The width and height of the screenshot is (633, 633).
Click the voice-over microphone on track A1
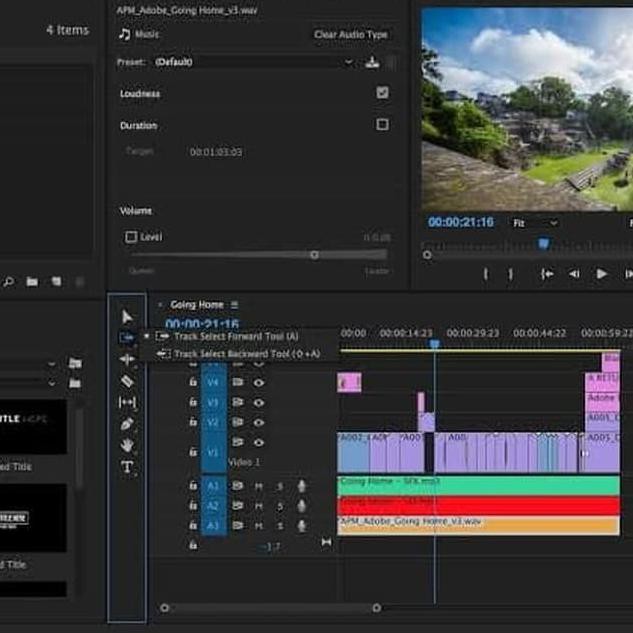(301, 486)
